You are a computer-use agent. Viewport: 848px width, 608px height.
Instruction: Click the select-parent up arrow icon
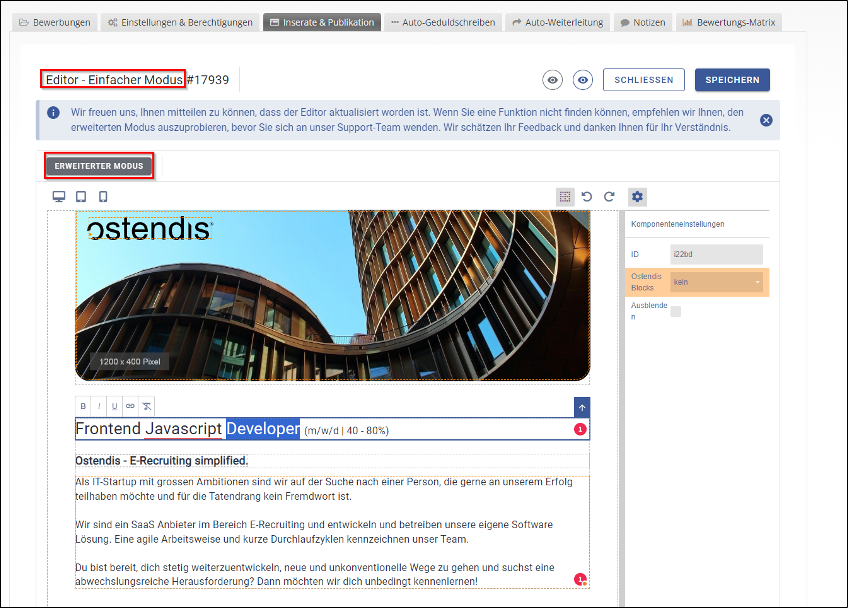coord(582,407)
